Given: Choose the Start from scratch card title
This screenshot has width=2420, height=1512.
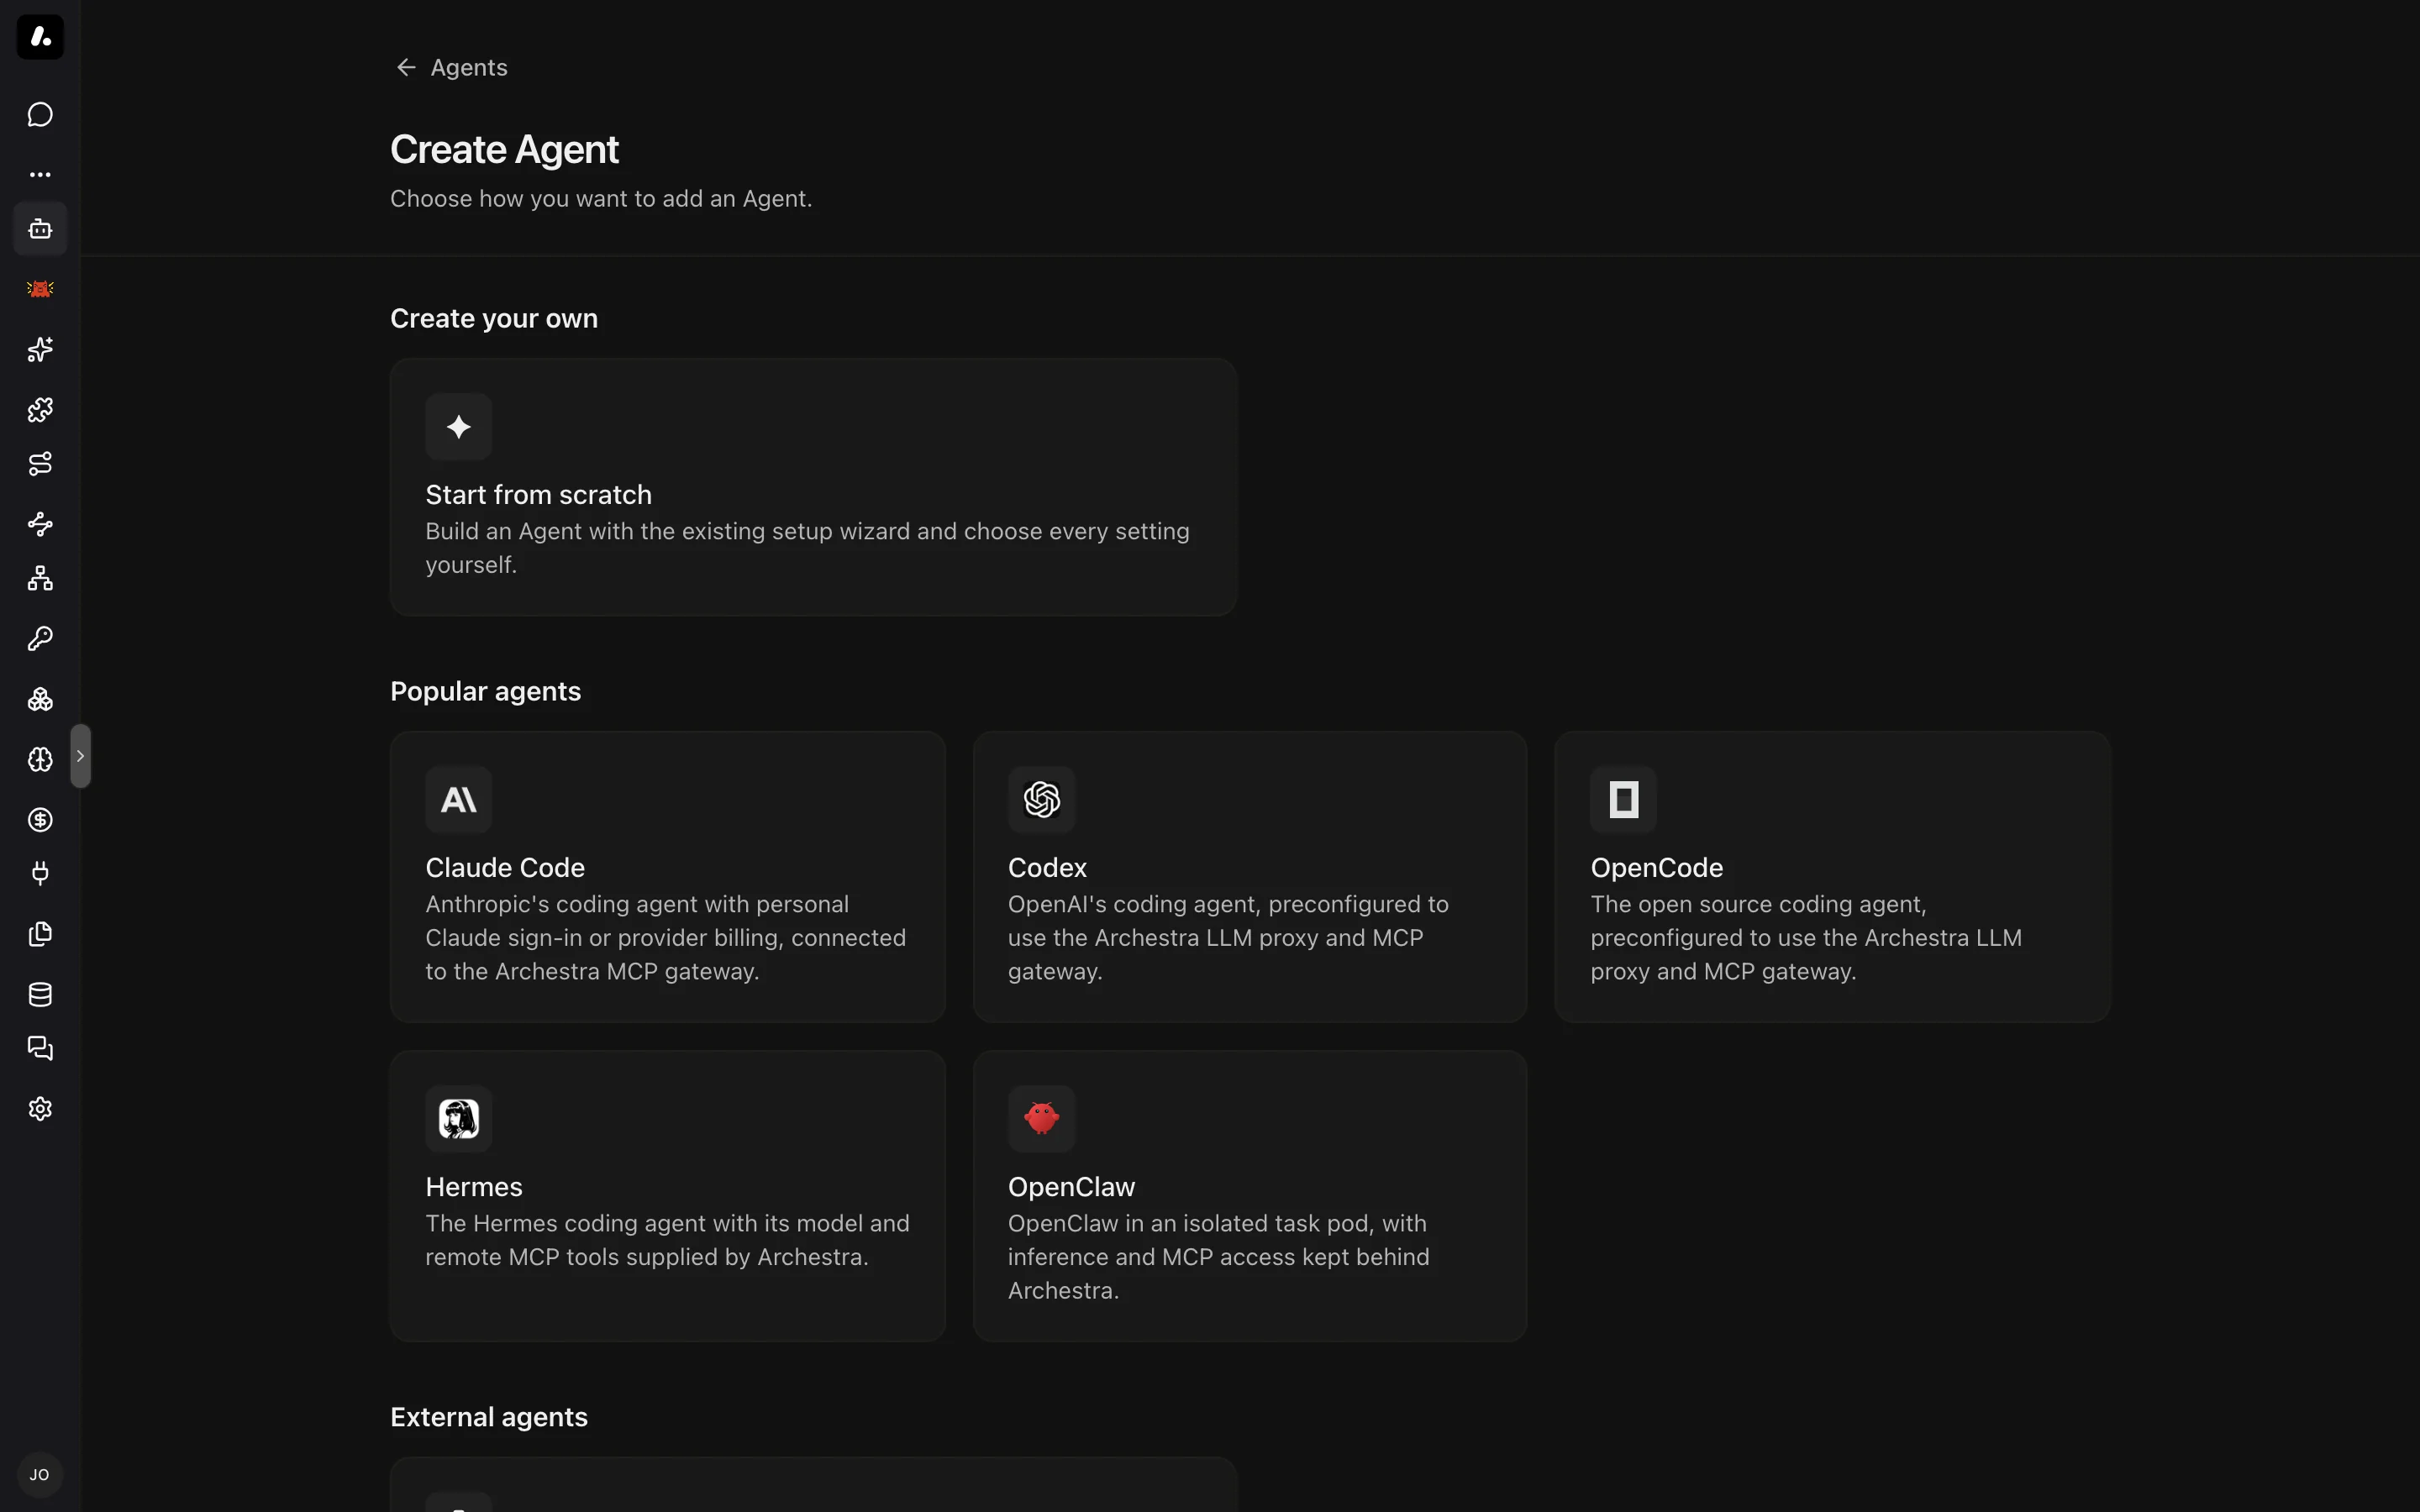Looking at the screenshot, I should coord(538,495).
